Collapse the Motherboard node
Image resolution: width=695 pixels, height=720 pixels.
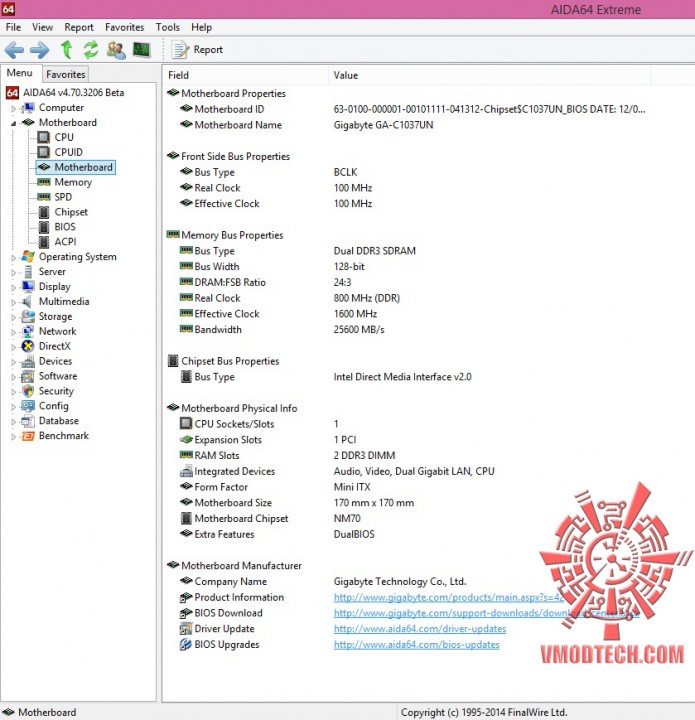point(13,123)
